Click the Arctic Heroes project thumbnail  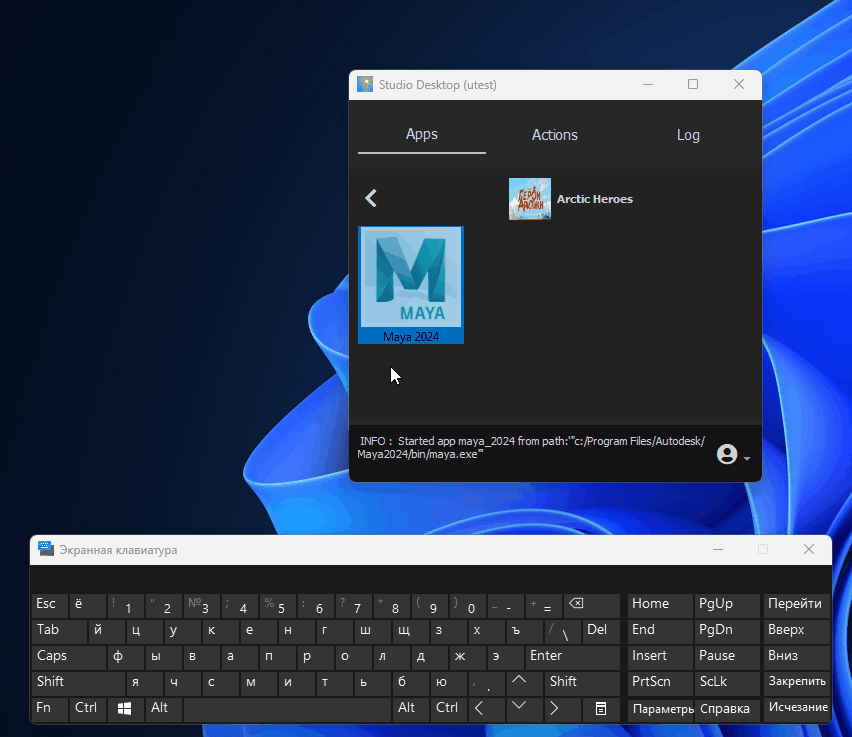click(529, 199)
